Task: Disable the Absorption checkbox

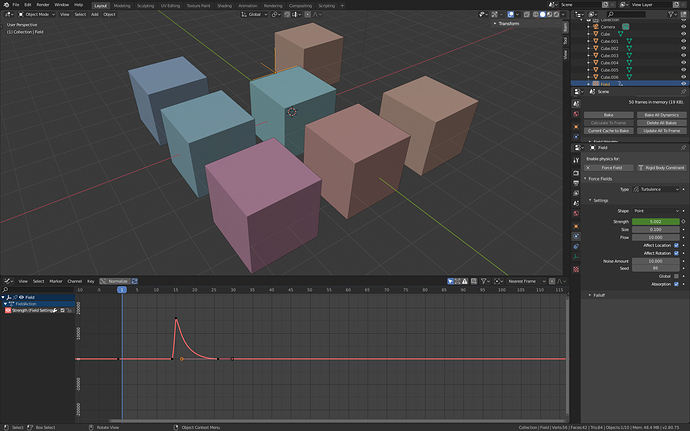Action: 676,284
